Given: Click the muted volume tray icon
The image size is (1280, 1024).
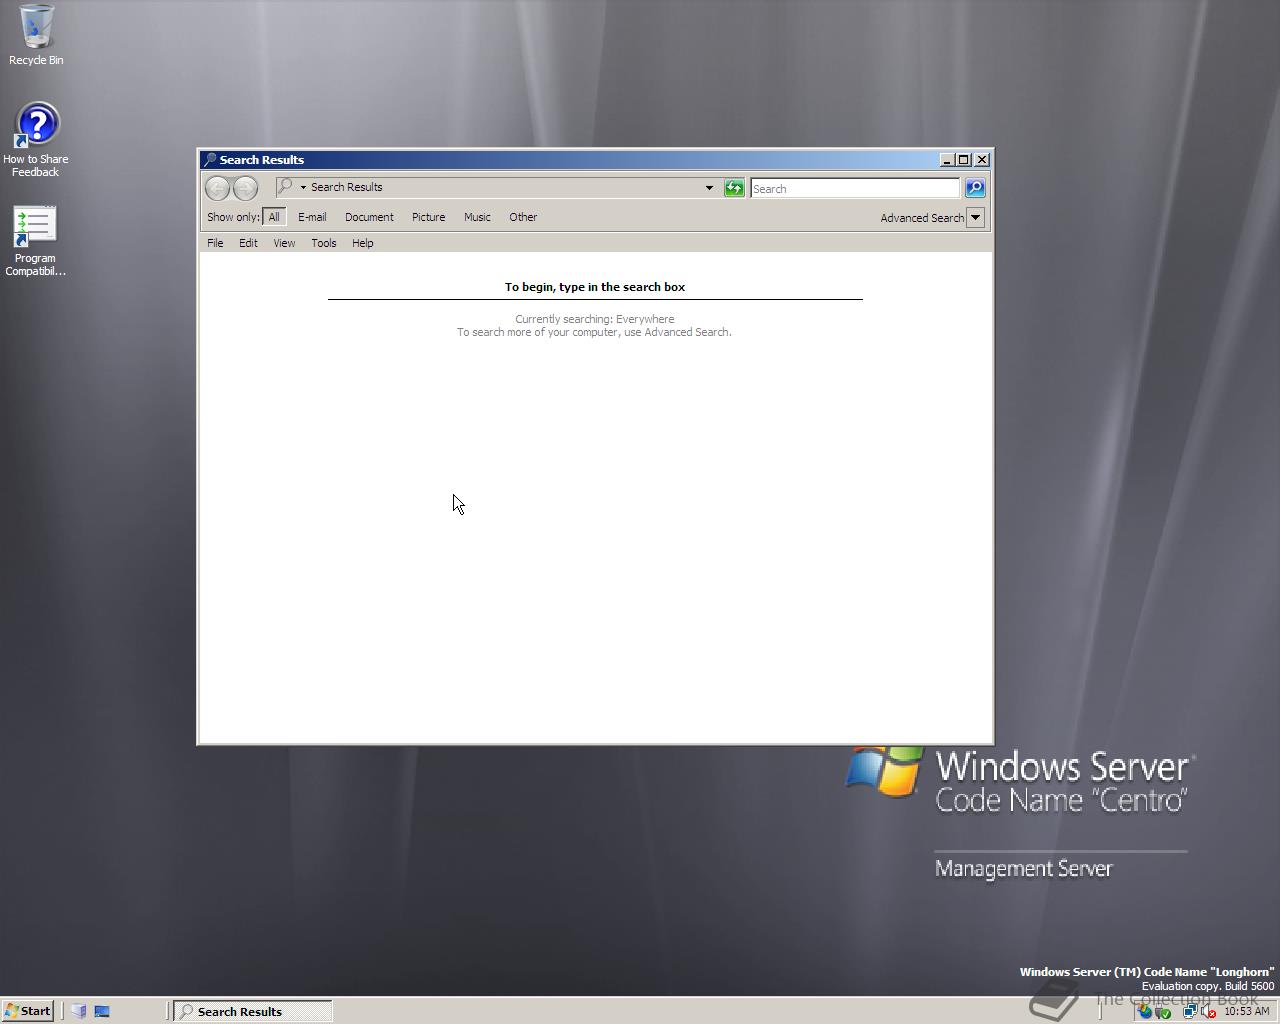Looking at the screenshot, I should pos(1208,1011).
